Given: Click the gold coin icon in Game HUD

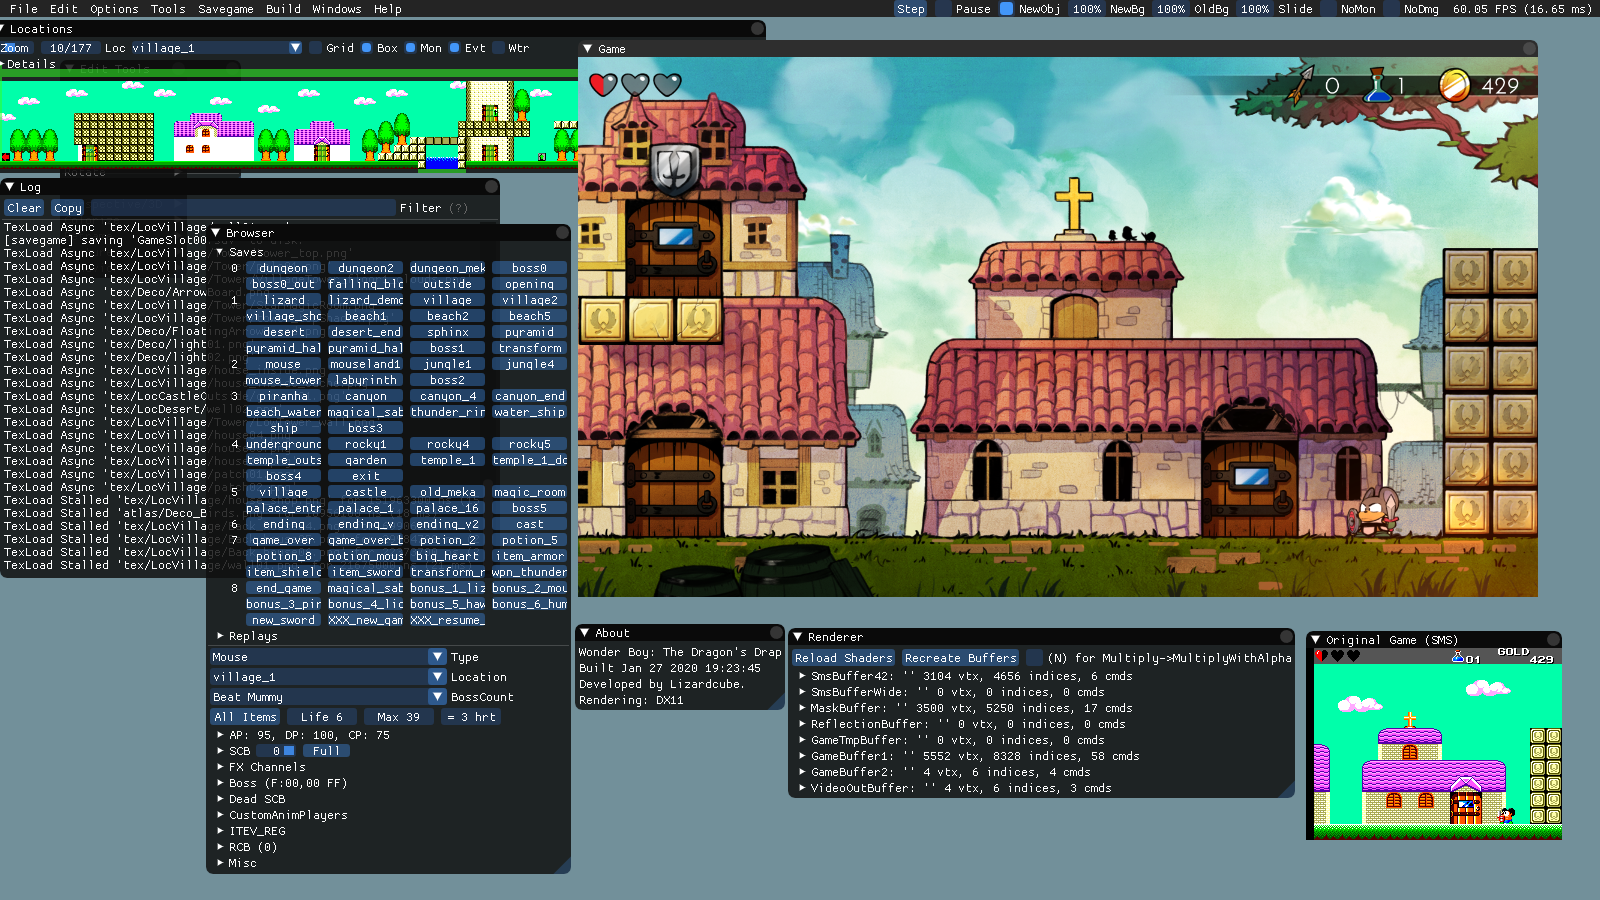Looking at the screenshot, I should click(1454, 85).
